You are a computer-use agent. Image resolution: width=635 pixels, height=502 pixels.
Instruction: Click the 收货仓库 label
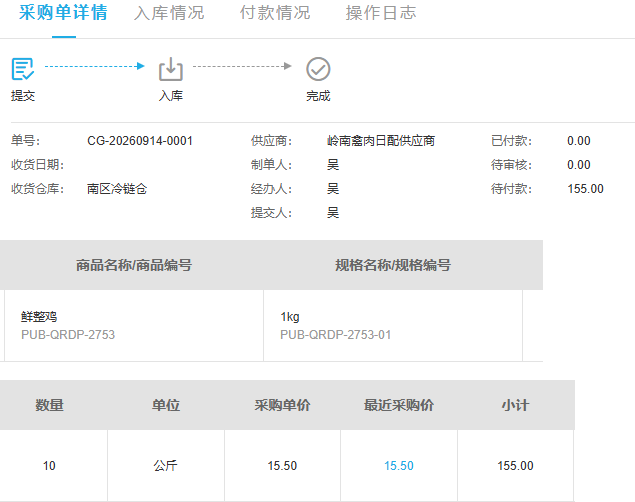coord(37,189)
